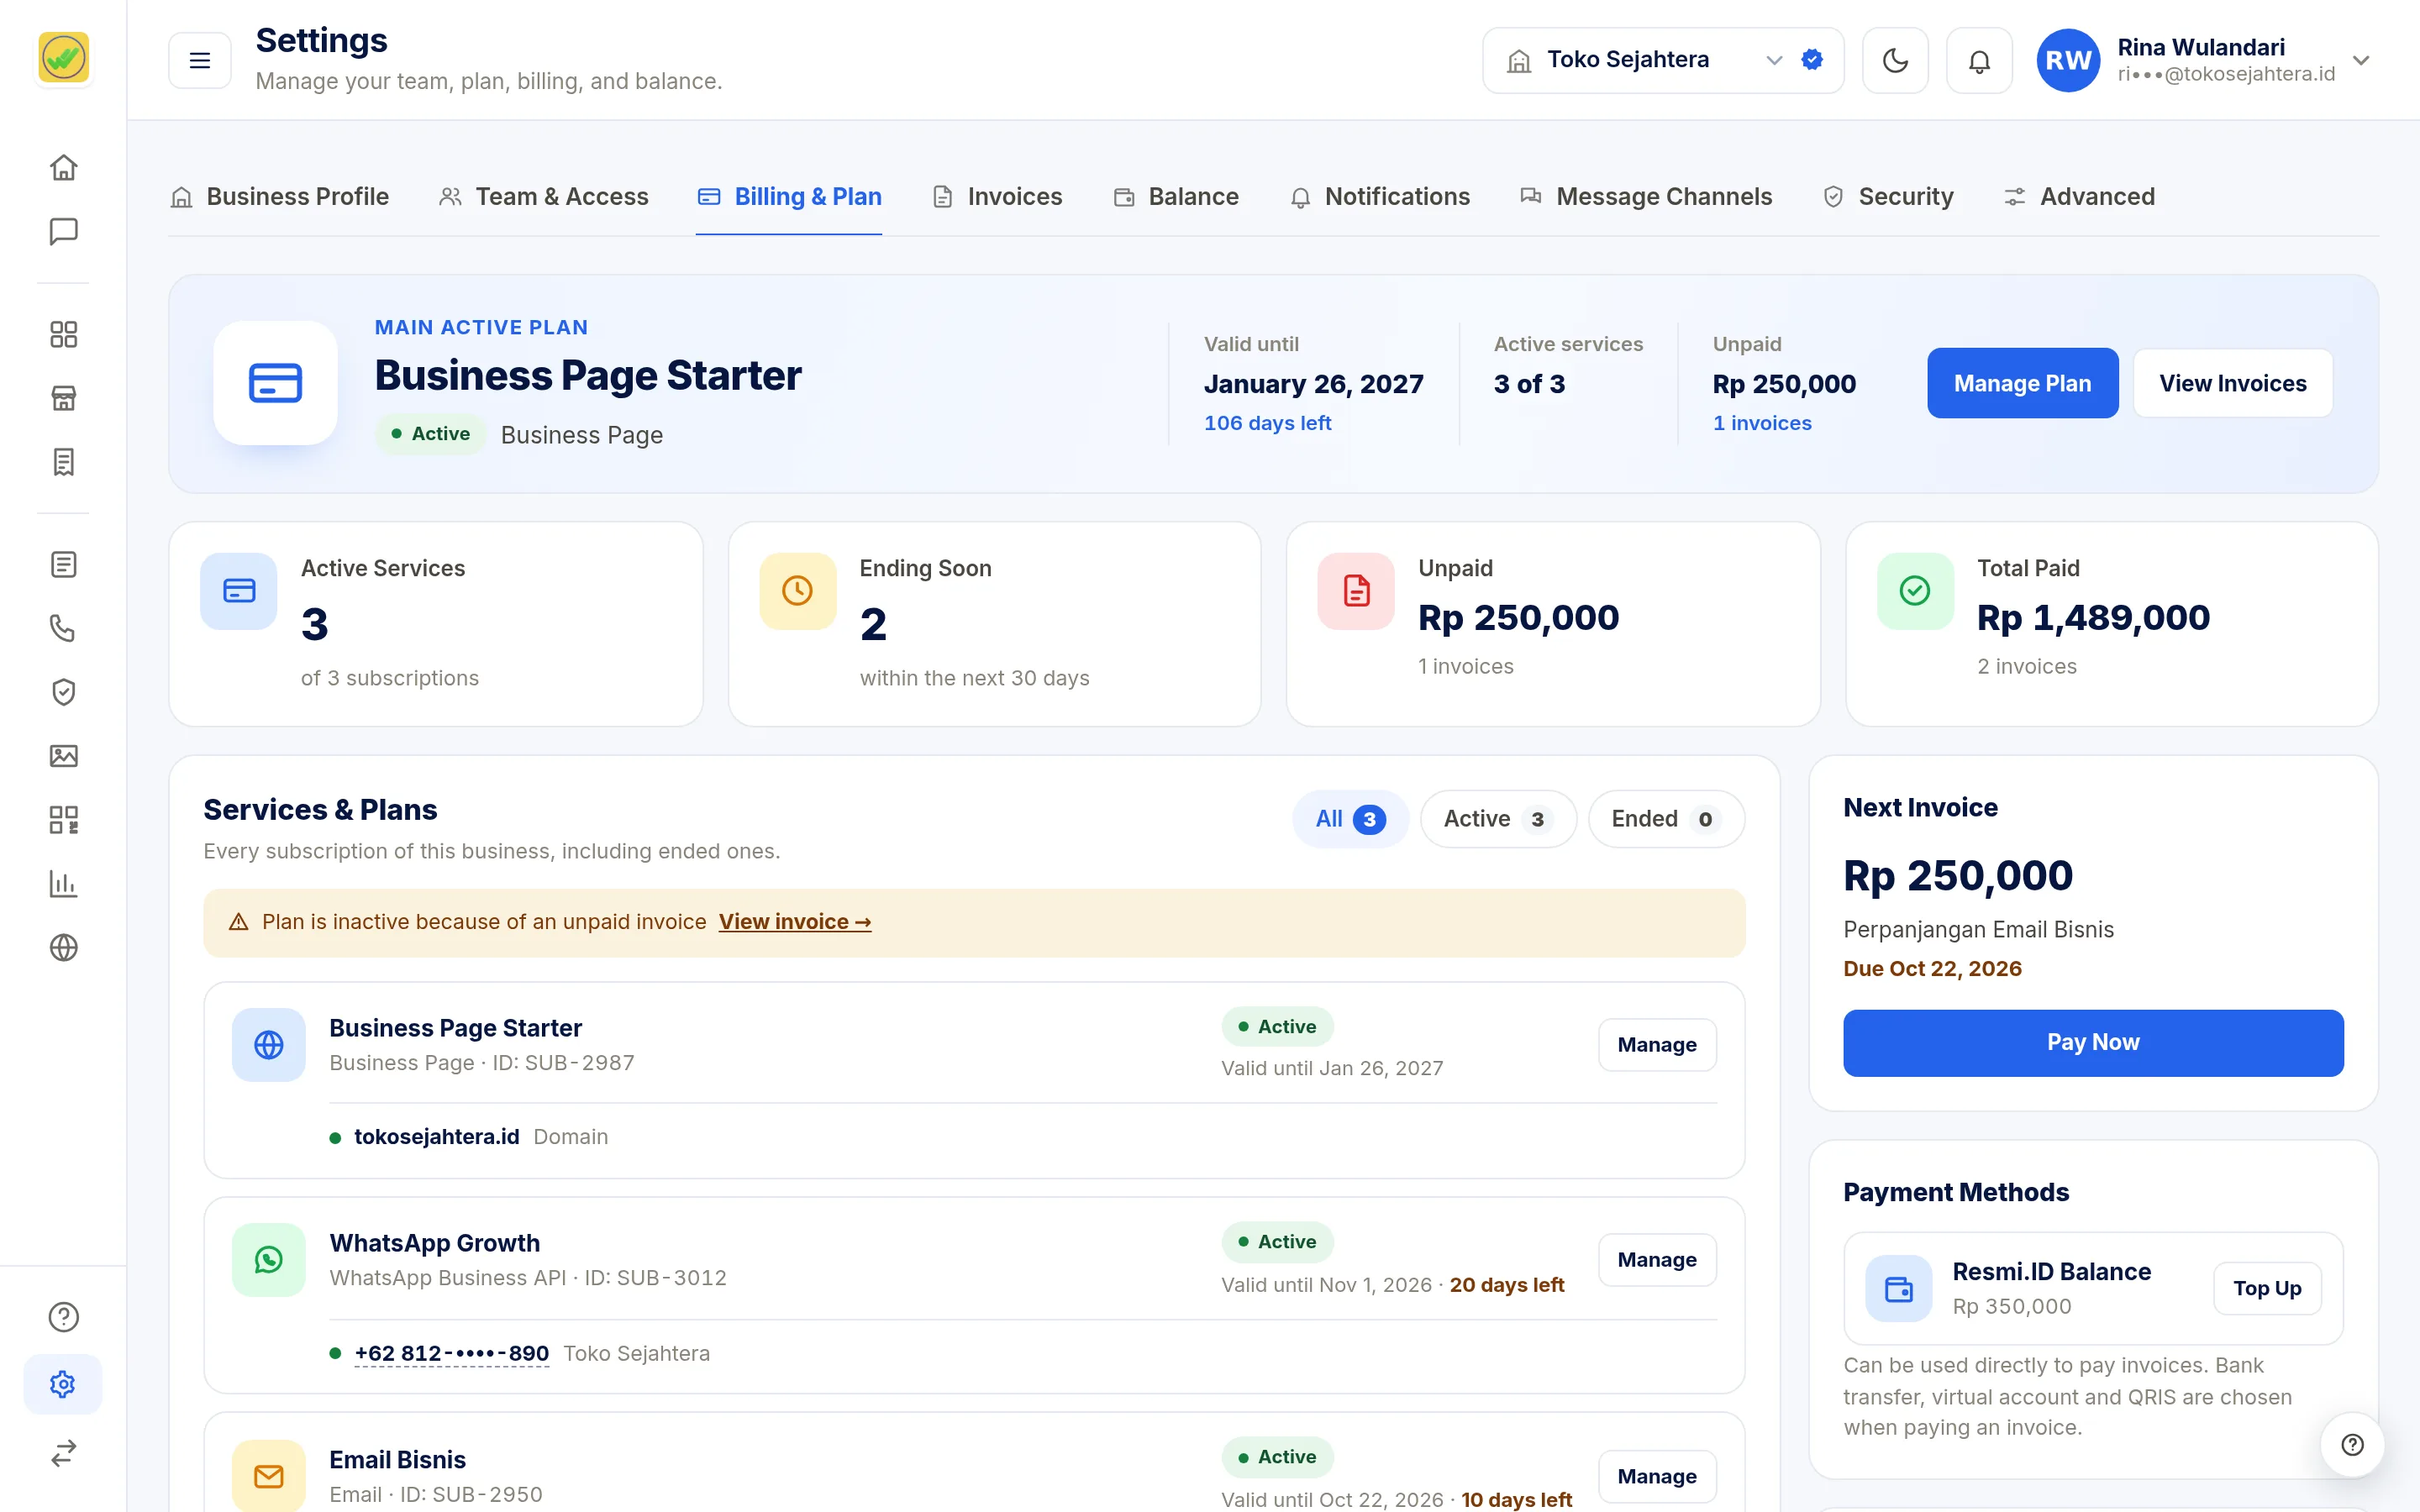Expand the Rina Wulandari account menu
The height and width of the screenshot is (1512, 2420).
click(x=2204, y=61)
